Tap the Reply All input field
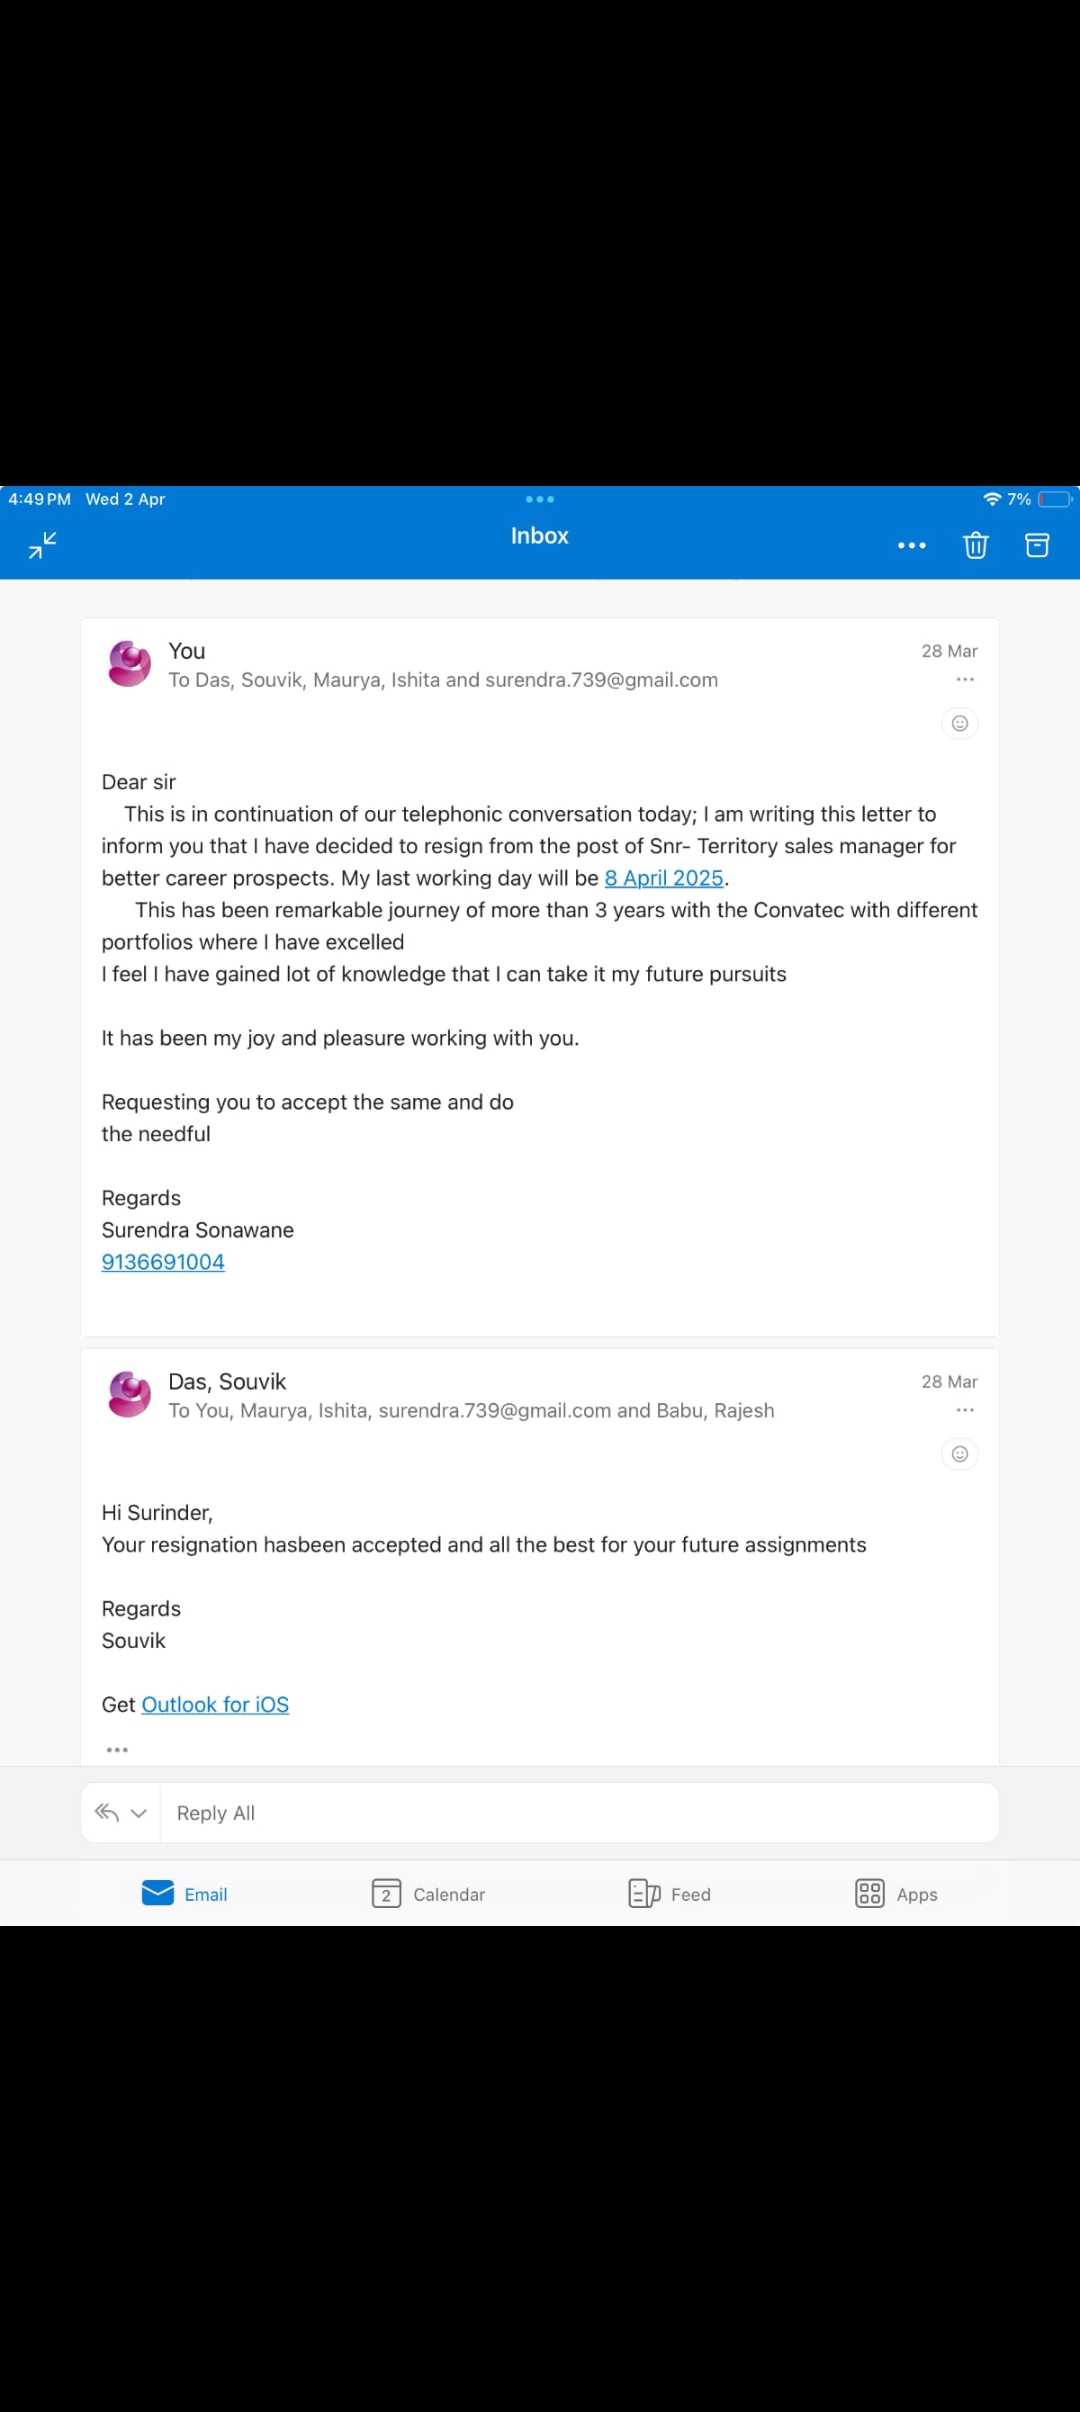 [580, 1813]
